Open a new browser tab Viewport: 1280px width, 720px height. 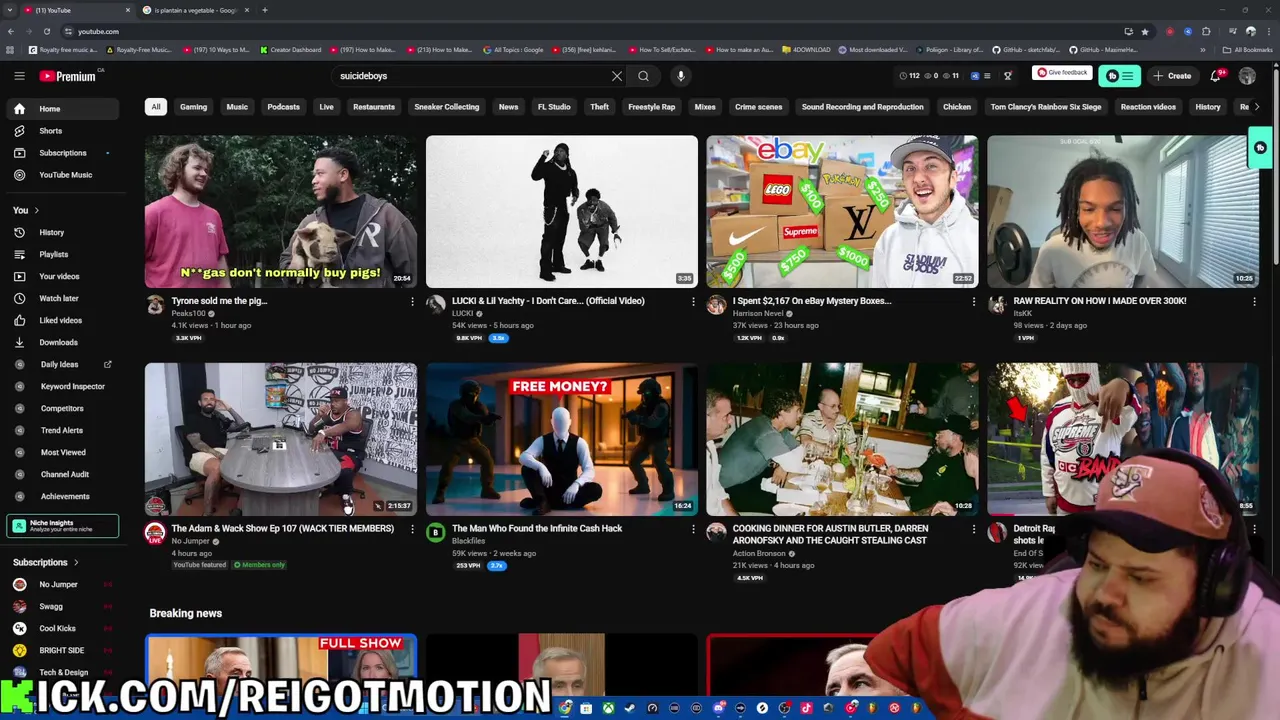tap(265, 10)
